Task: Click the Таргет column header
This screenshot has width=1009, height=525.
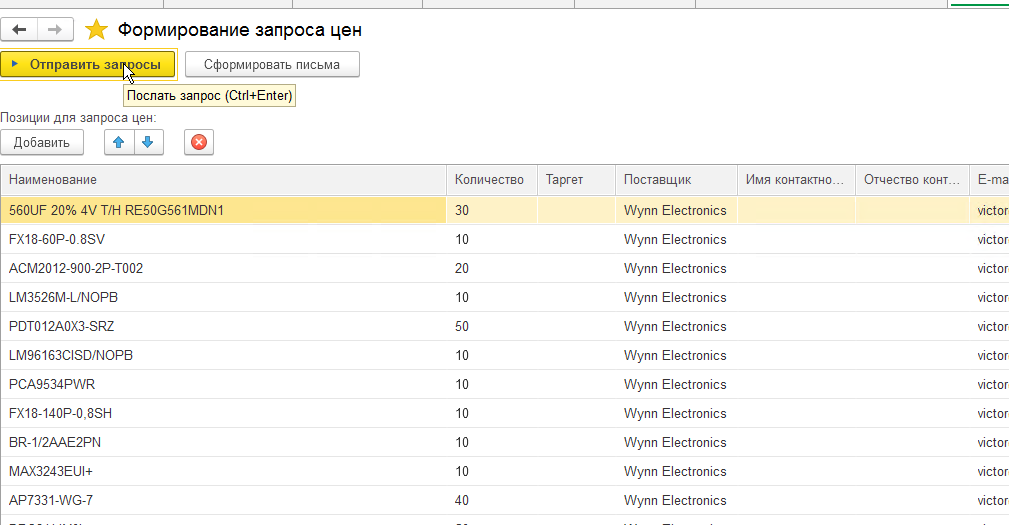Action: click(x=576, y=179)
